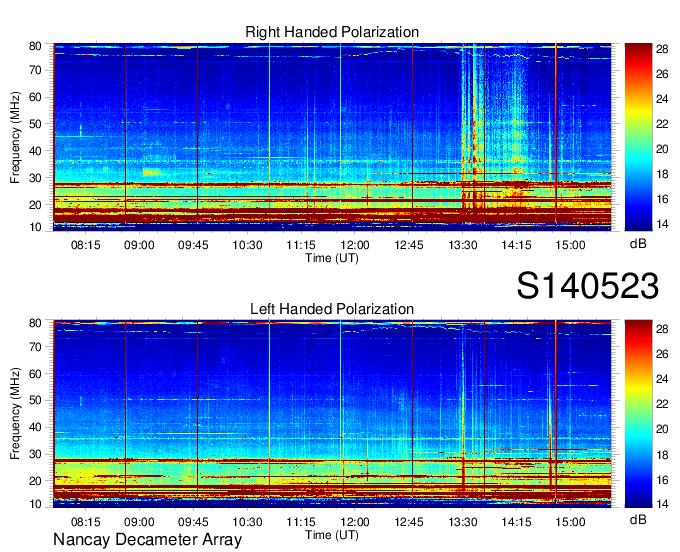Click the dB unit label under bottom color bar
The height and width of the screenshot is (552, 680).
point(638,519)
